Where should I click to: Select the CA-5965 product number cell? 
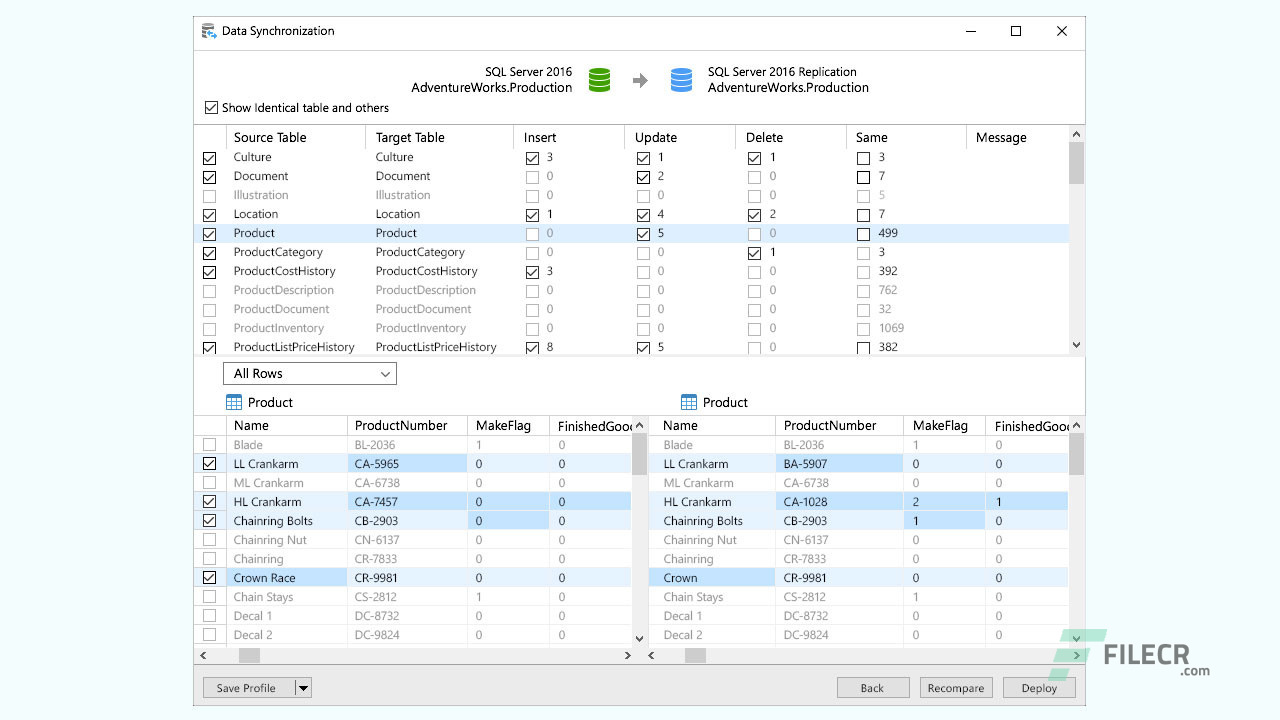(x=407, y=464)
